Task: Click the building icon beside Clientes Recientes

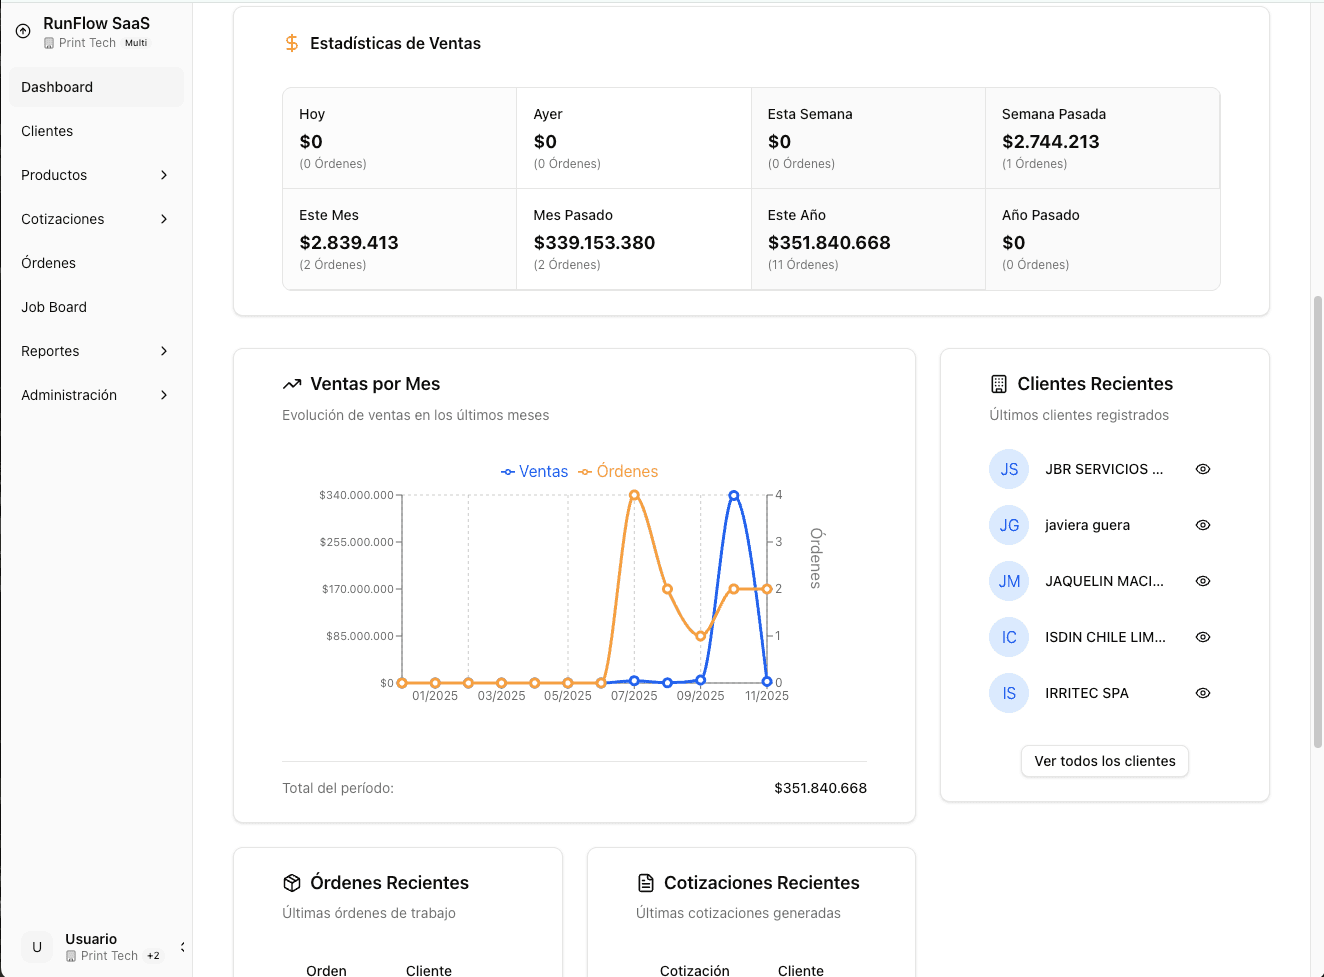Action: click(998, 384)
